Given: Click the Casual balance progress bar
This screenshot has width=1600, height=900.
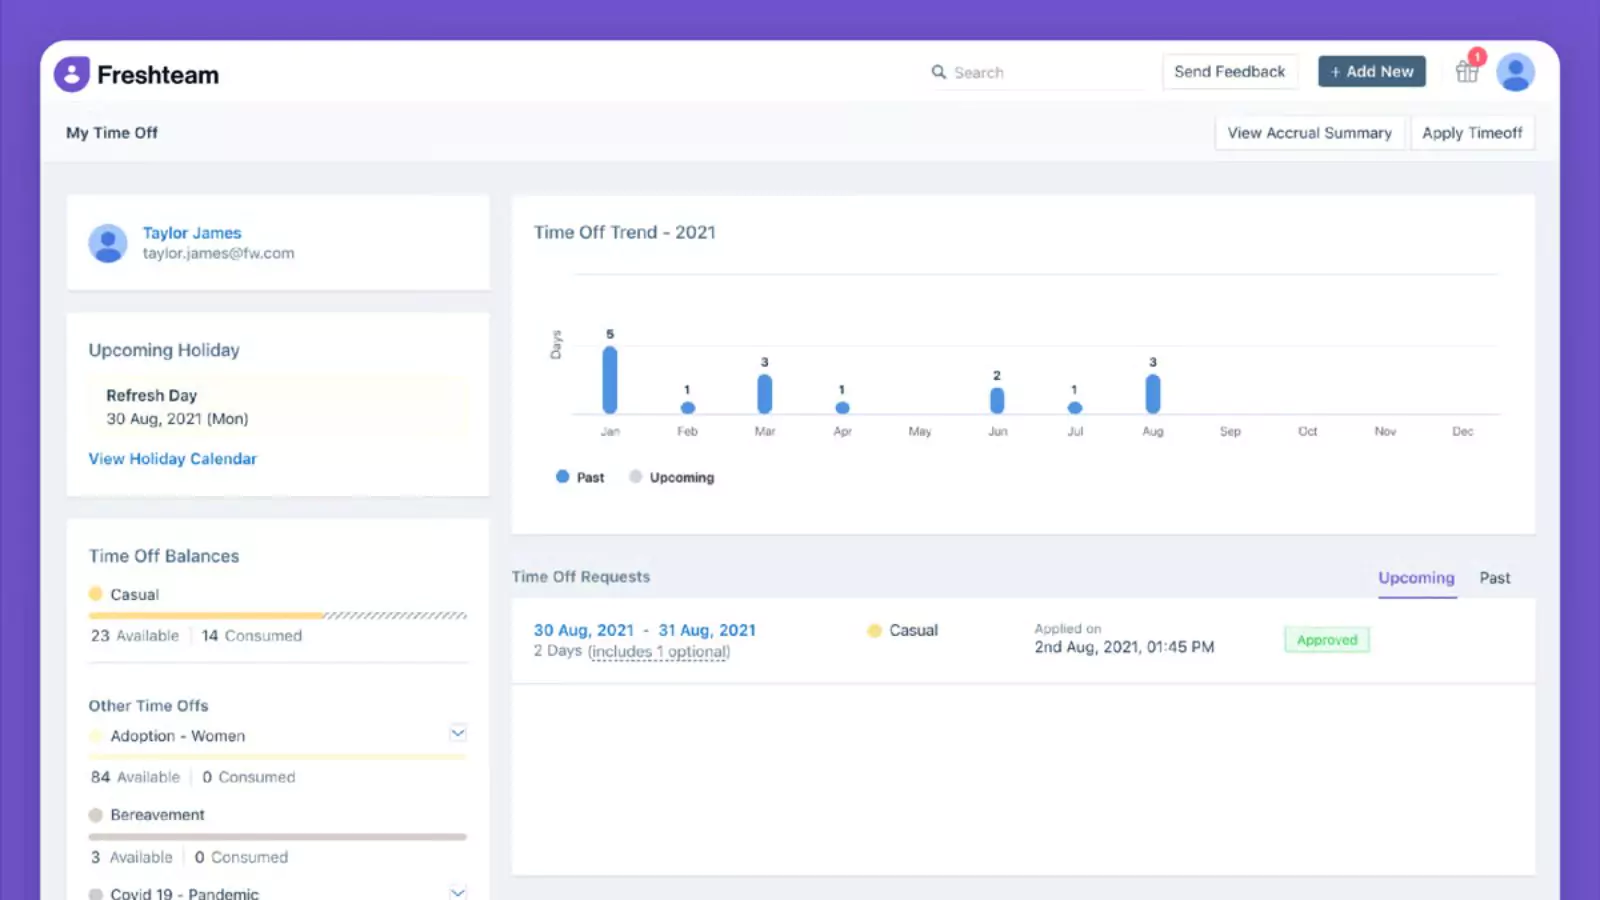Looking at the screenshot, I should 278,615.
